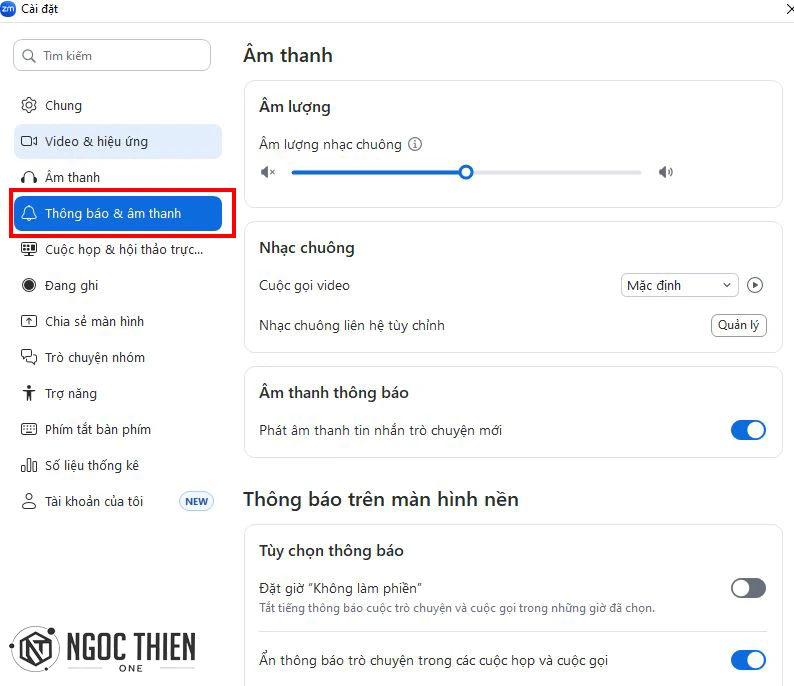Click the user profile icon beside Tài khoản của tôi
This screenshot has width=794, height=686.
29,501
